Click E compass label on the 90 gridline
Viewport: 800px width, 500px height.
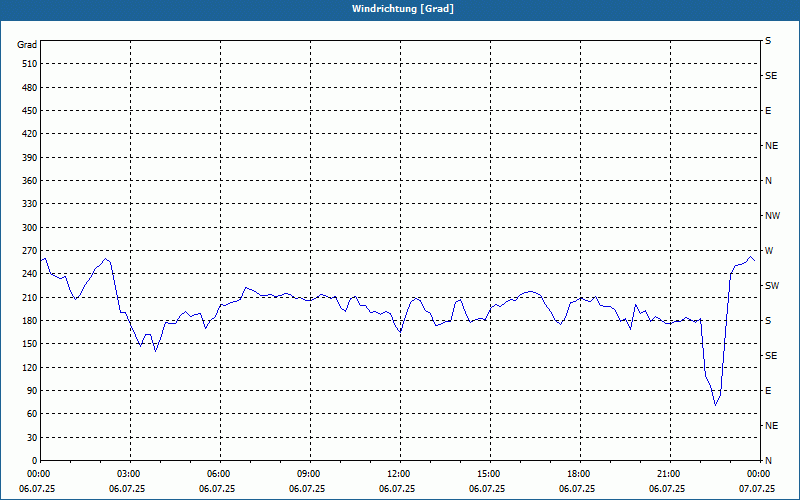768,391
